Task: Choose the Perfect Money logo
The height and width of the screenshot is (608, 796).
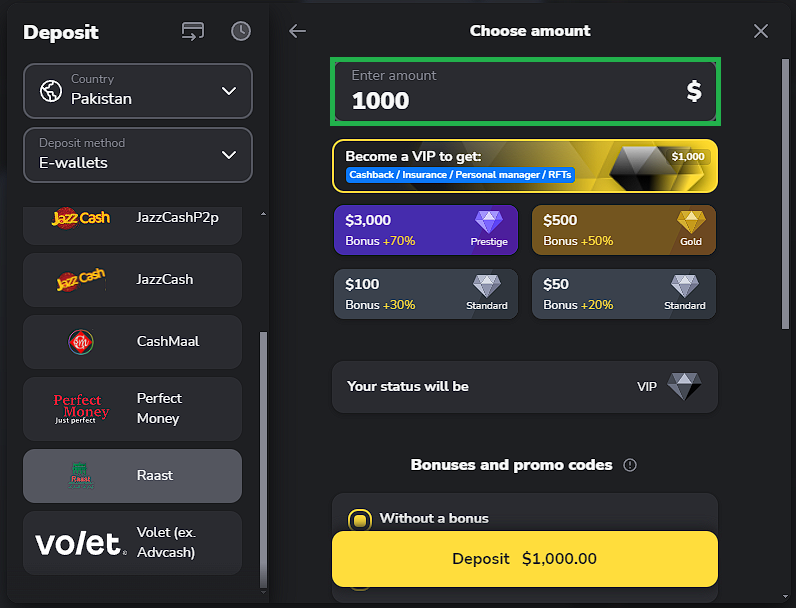Action: [x=81, y=408]
